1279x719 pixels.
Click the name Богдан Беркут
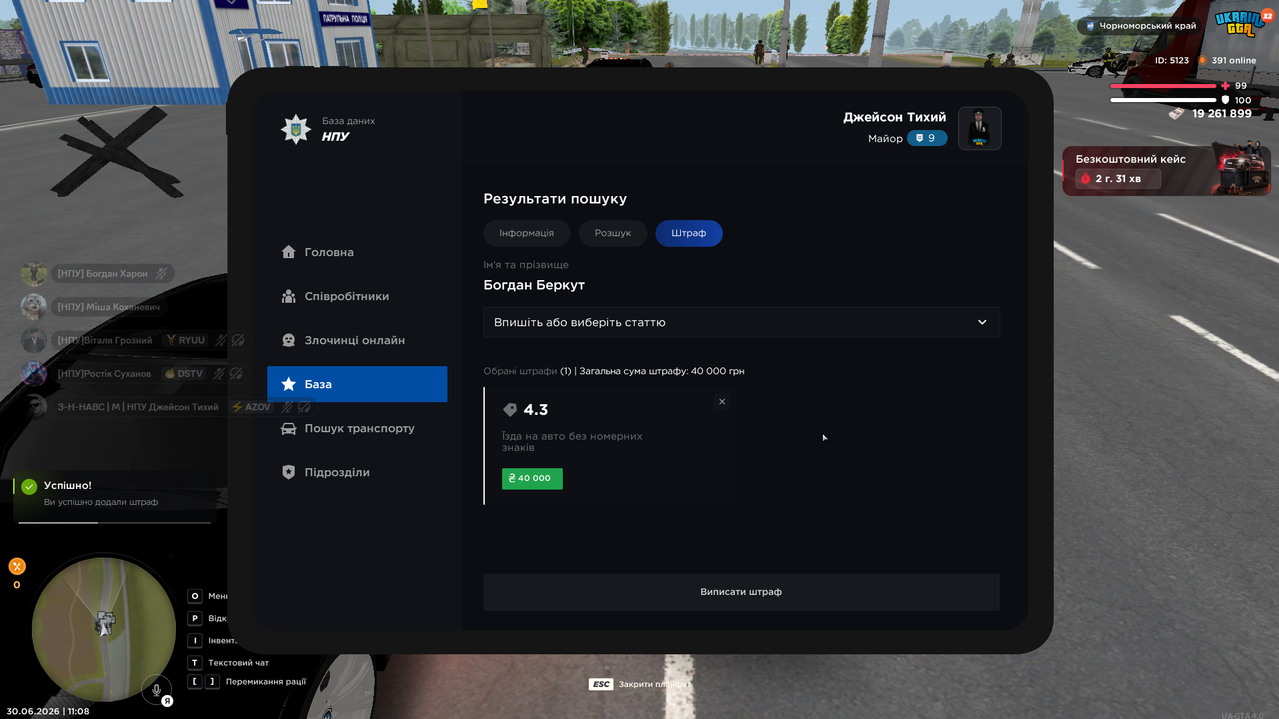[534, 285]
